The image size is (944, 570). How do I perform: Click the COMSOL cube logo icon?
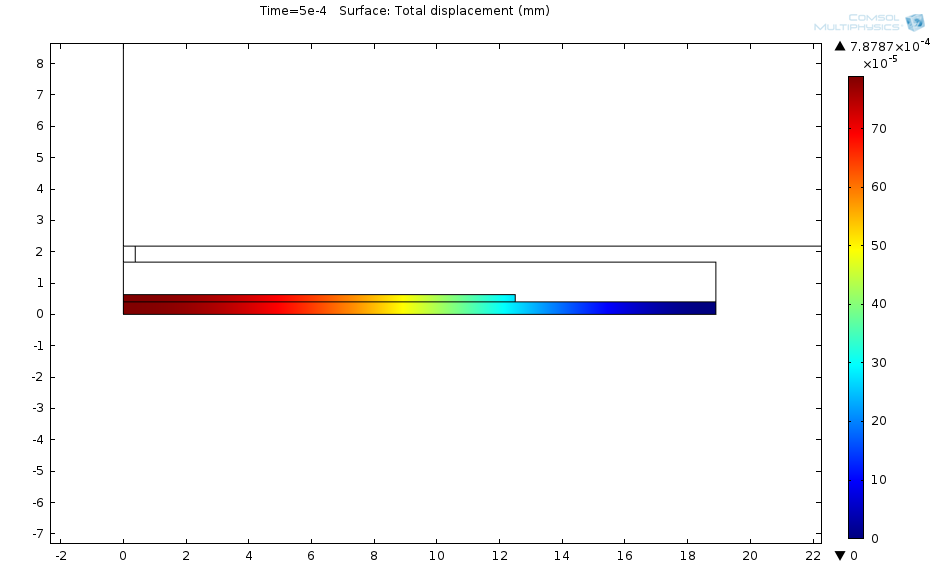point(914,22)
